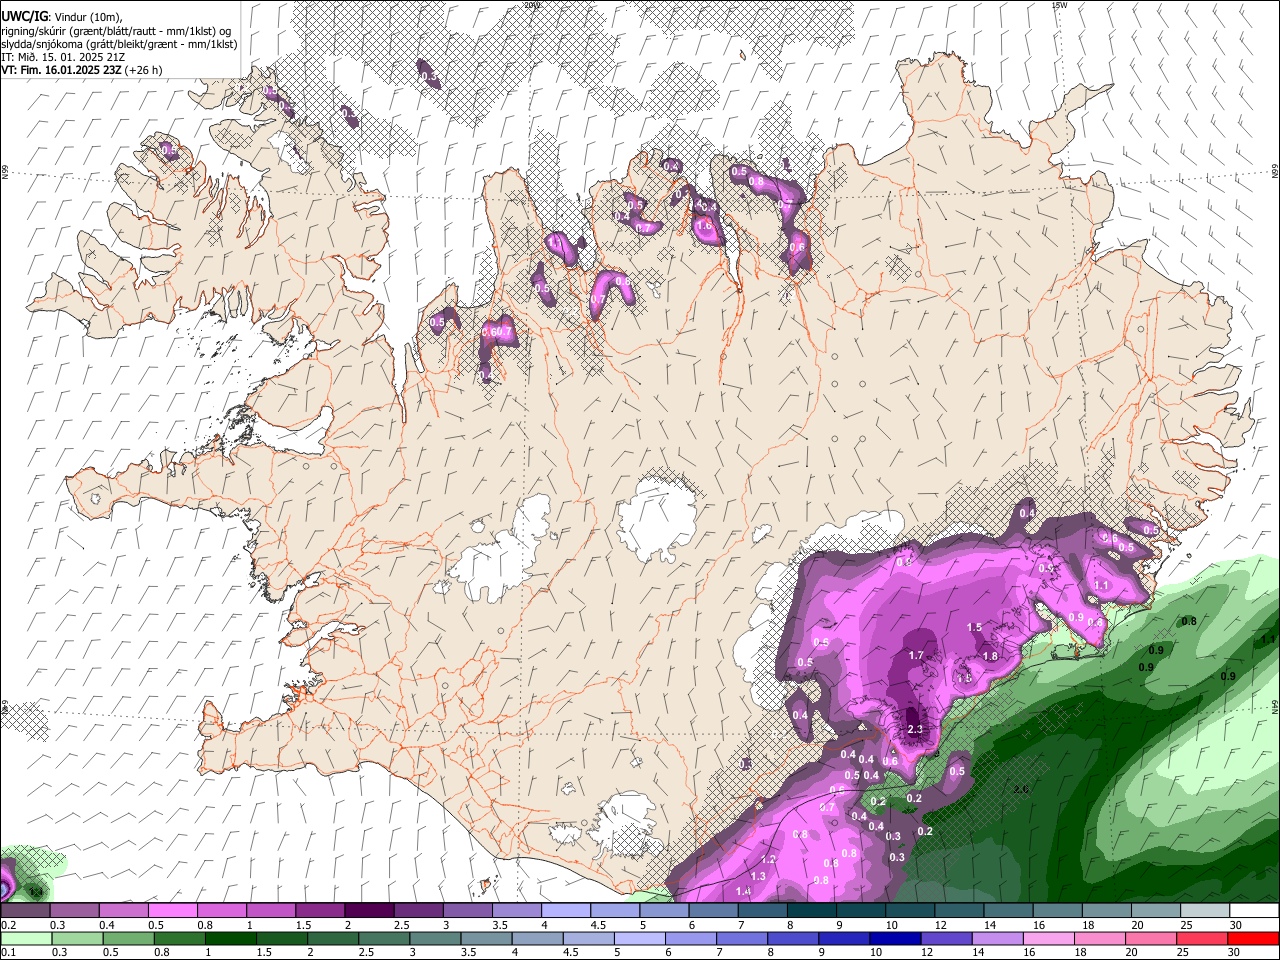1280x960 pixels.
Task: Click the black 2.6 rain value offshore
Action: click(x=1021, y=790)
